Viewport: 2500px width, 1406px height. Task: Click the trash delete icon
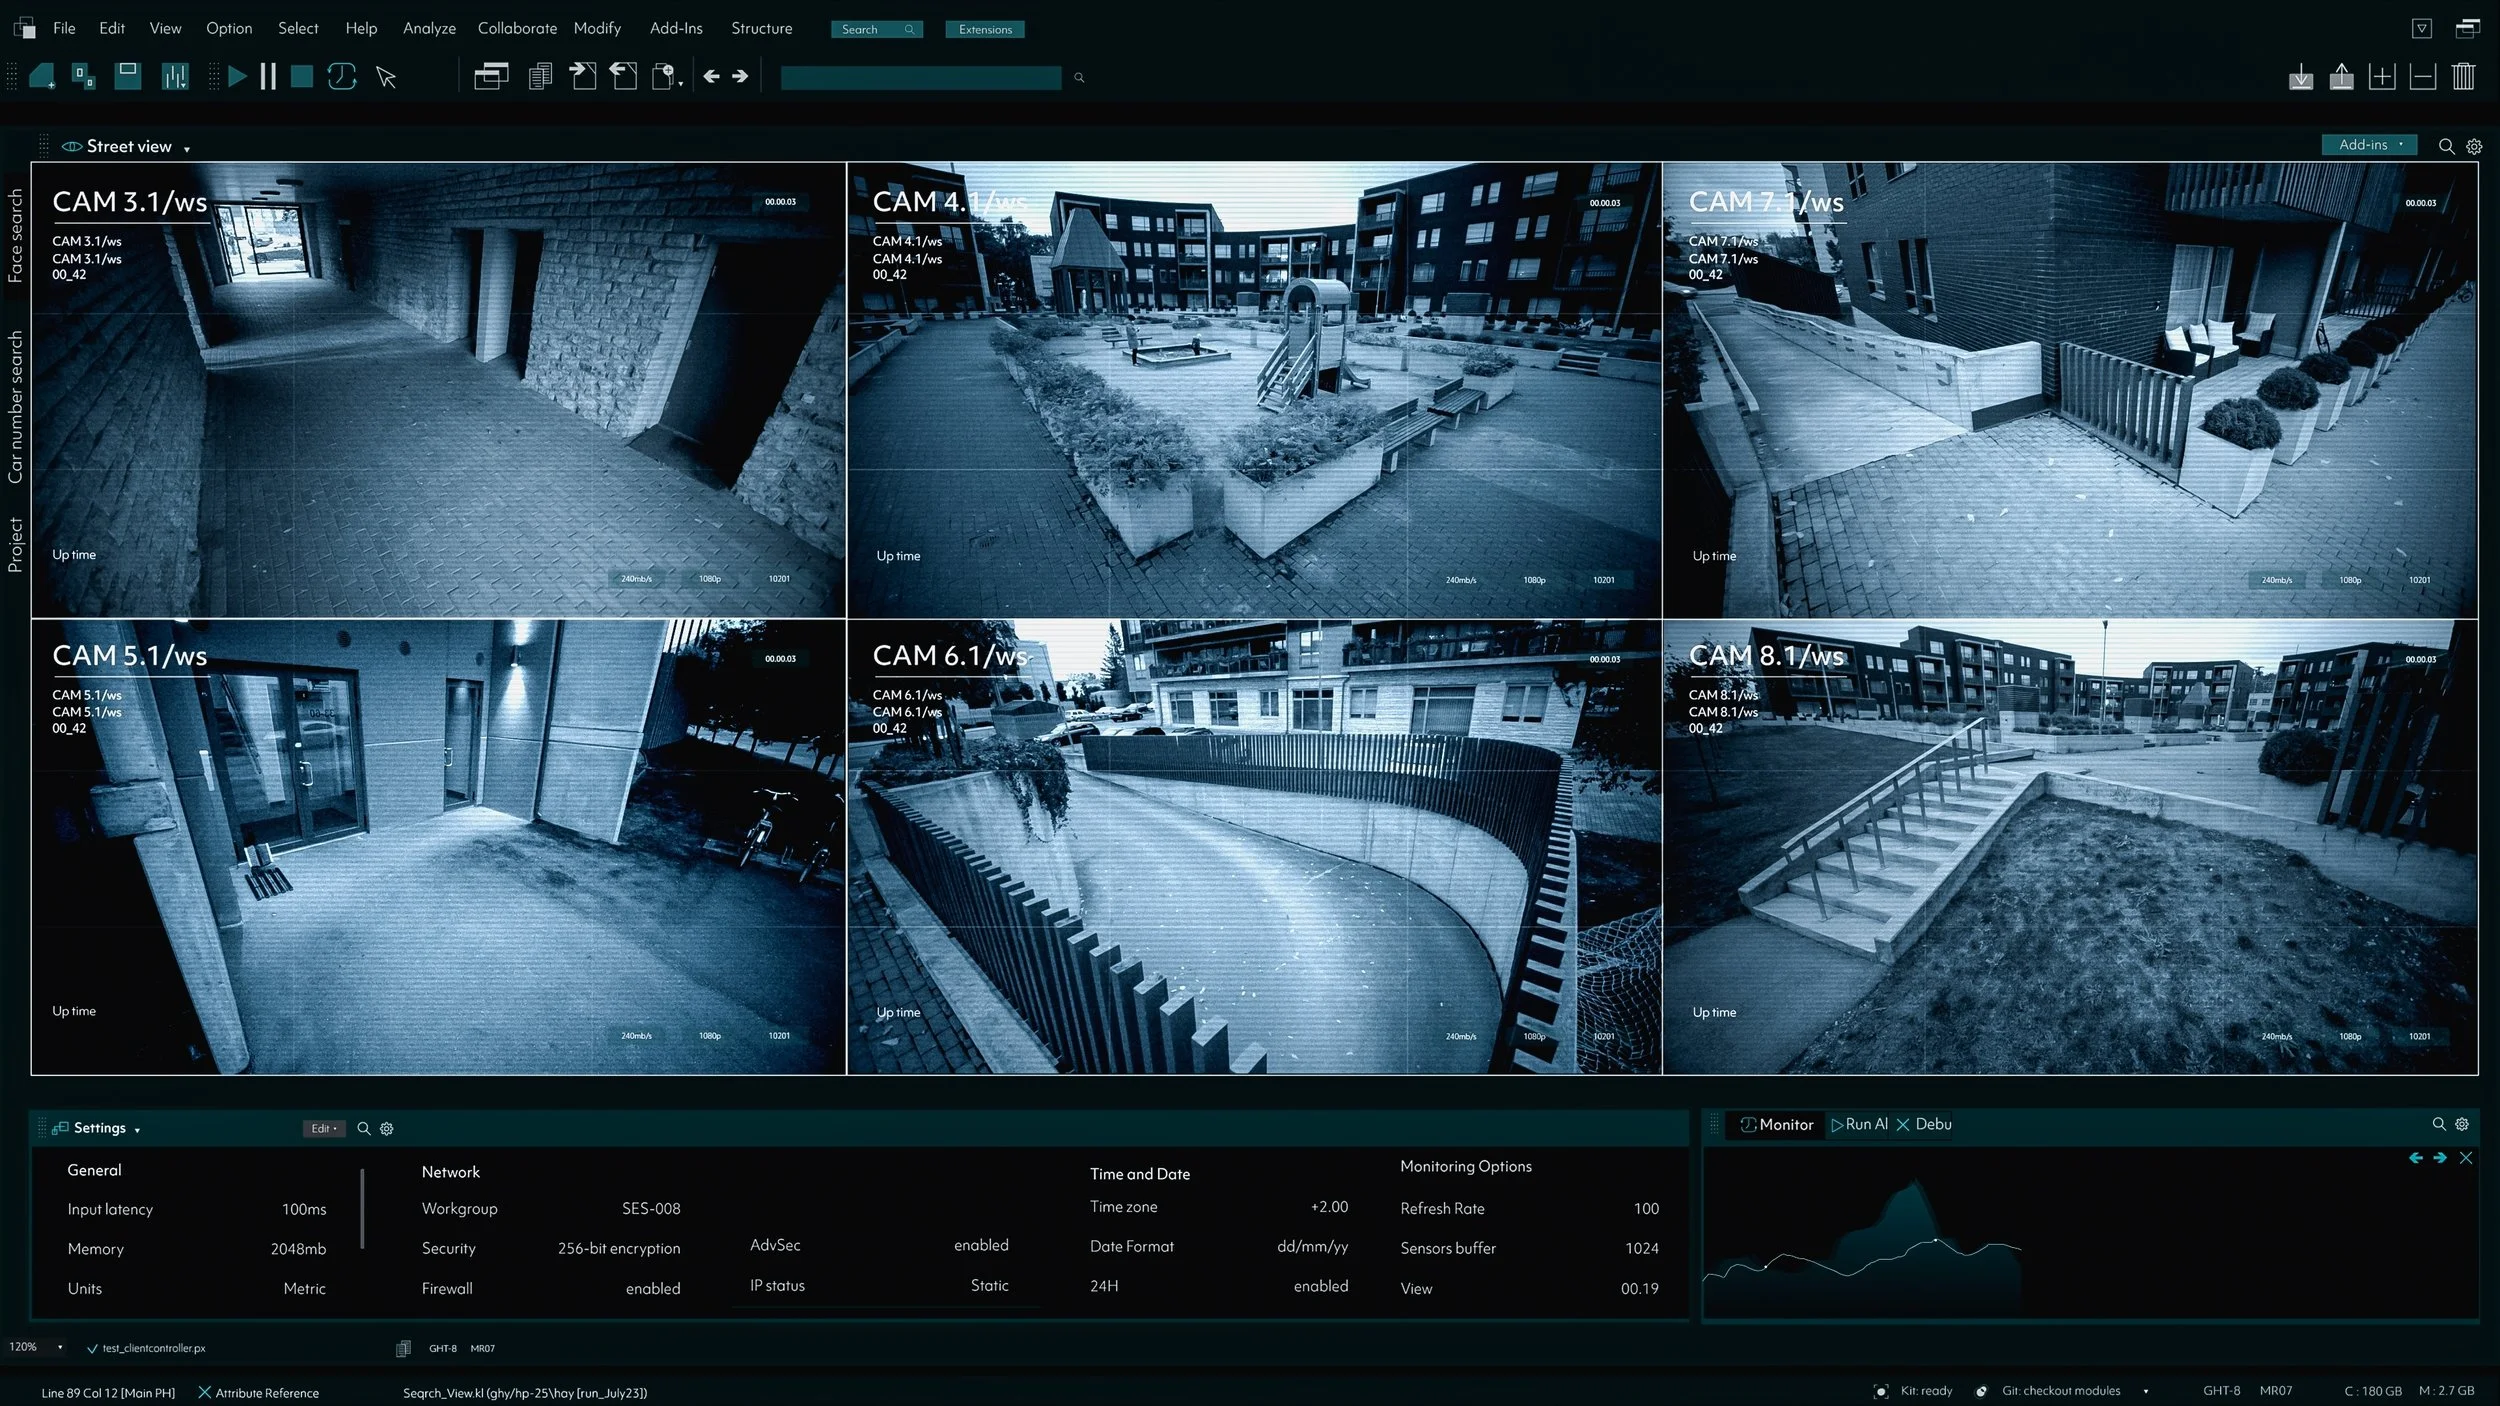pos(2463,77)
